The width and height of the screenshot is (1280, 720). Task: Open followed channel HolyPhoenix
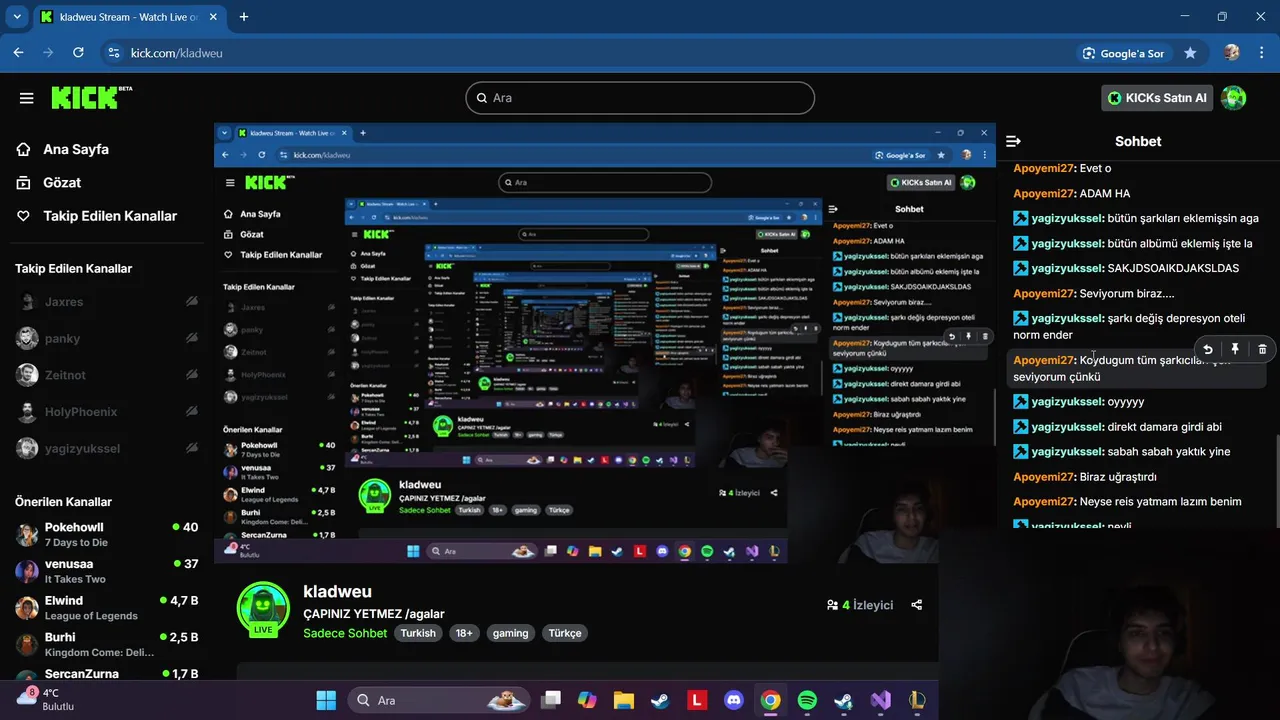coord(107,412)
